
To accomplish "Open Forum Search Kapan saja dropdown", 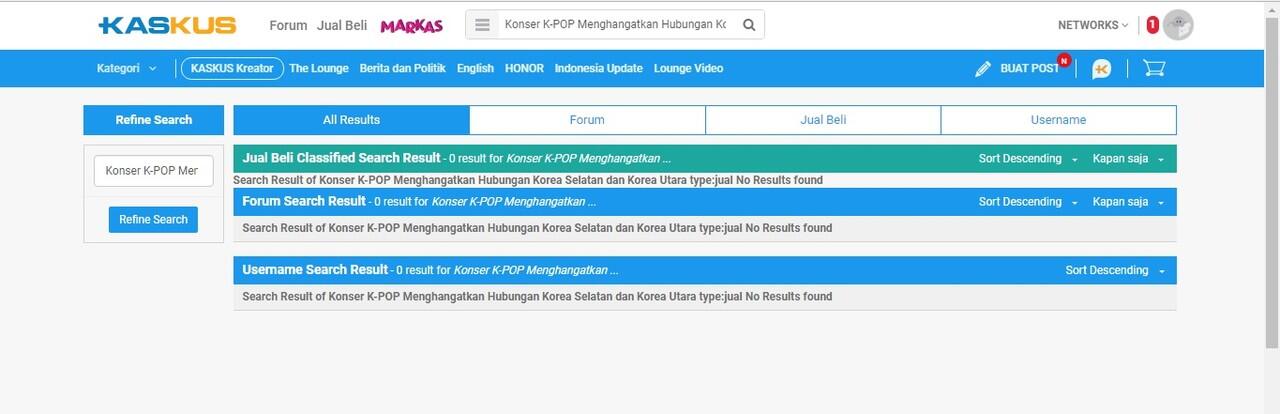I will 1128,202.
